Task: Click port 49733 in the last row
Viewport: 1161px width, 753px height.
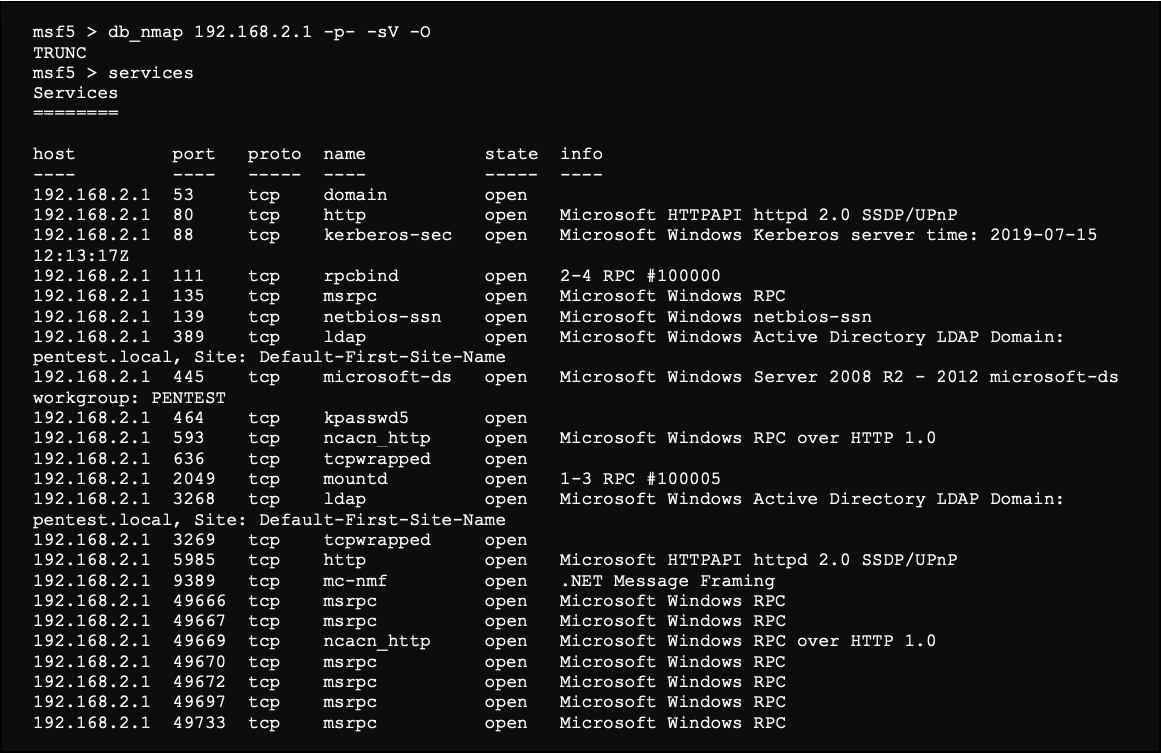Action: (199, 723)
